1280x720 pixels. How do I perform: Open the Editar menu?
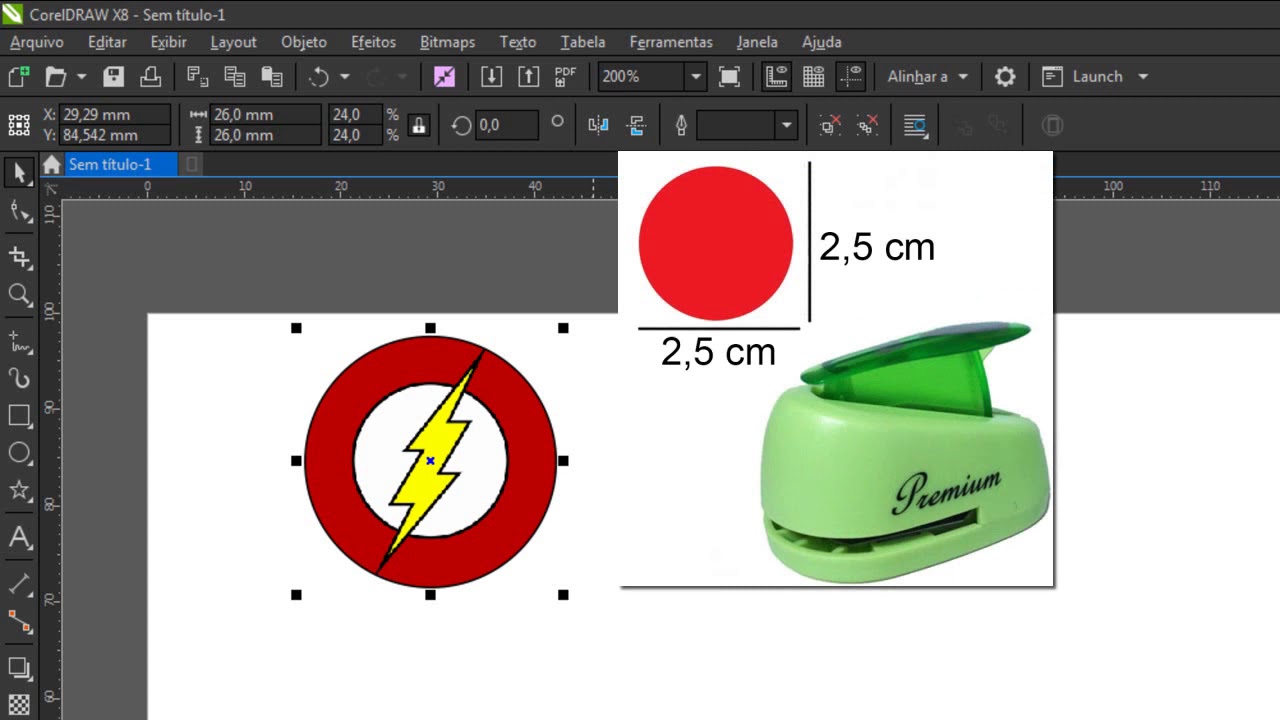tap(107, 42)
